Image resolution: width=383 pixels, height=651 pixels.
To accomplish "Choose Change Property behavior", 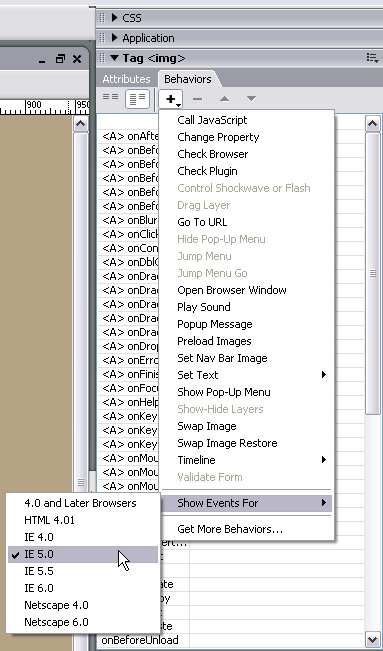I will tap(218, 137).
